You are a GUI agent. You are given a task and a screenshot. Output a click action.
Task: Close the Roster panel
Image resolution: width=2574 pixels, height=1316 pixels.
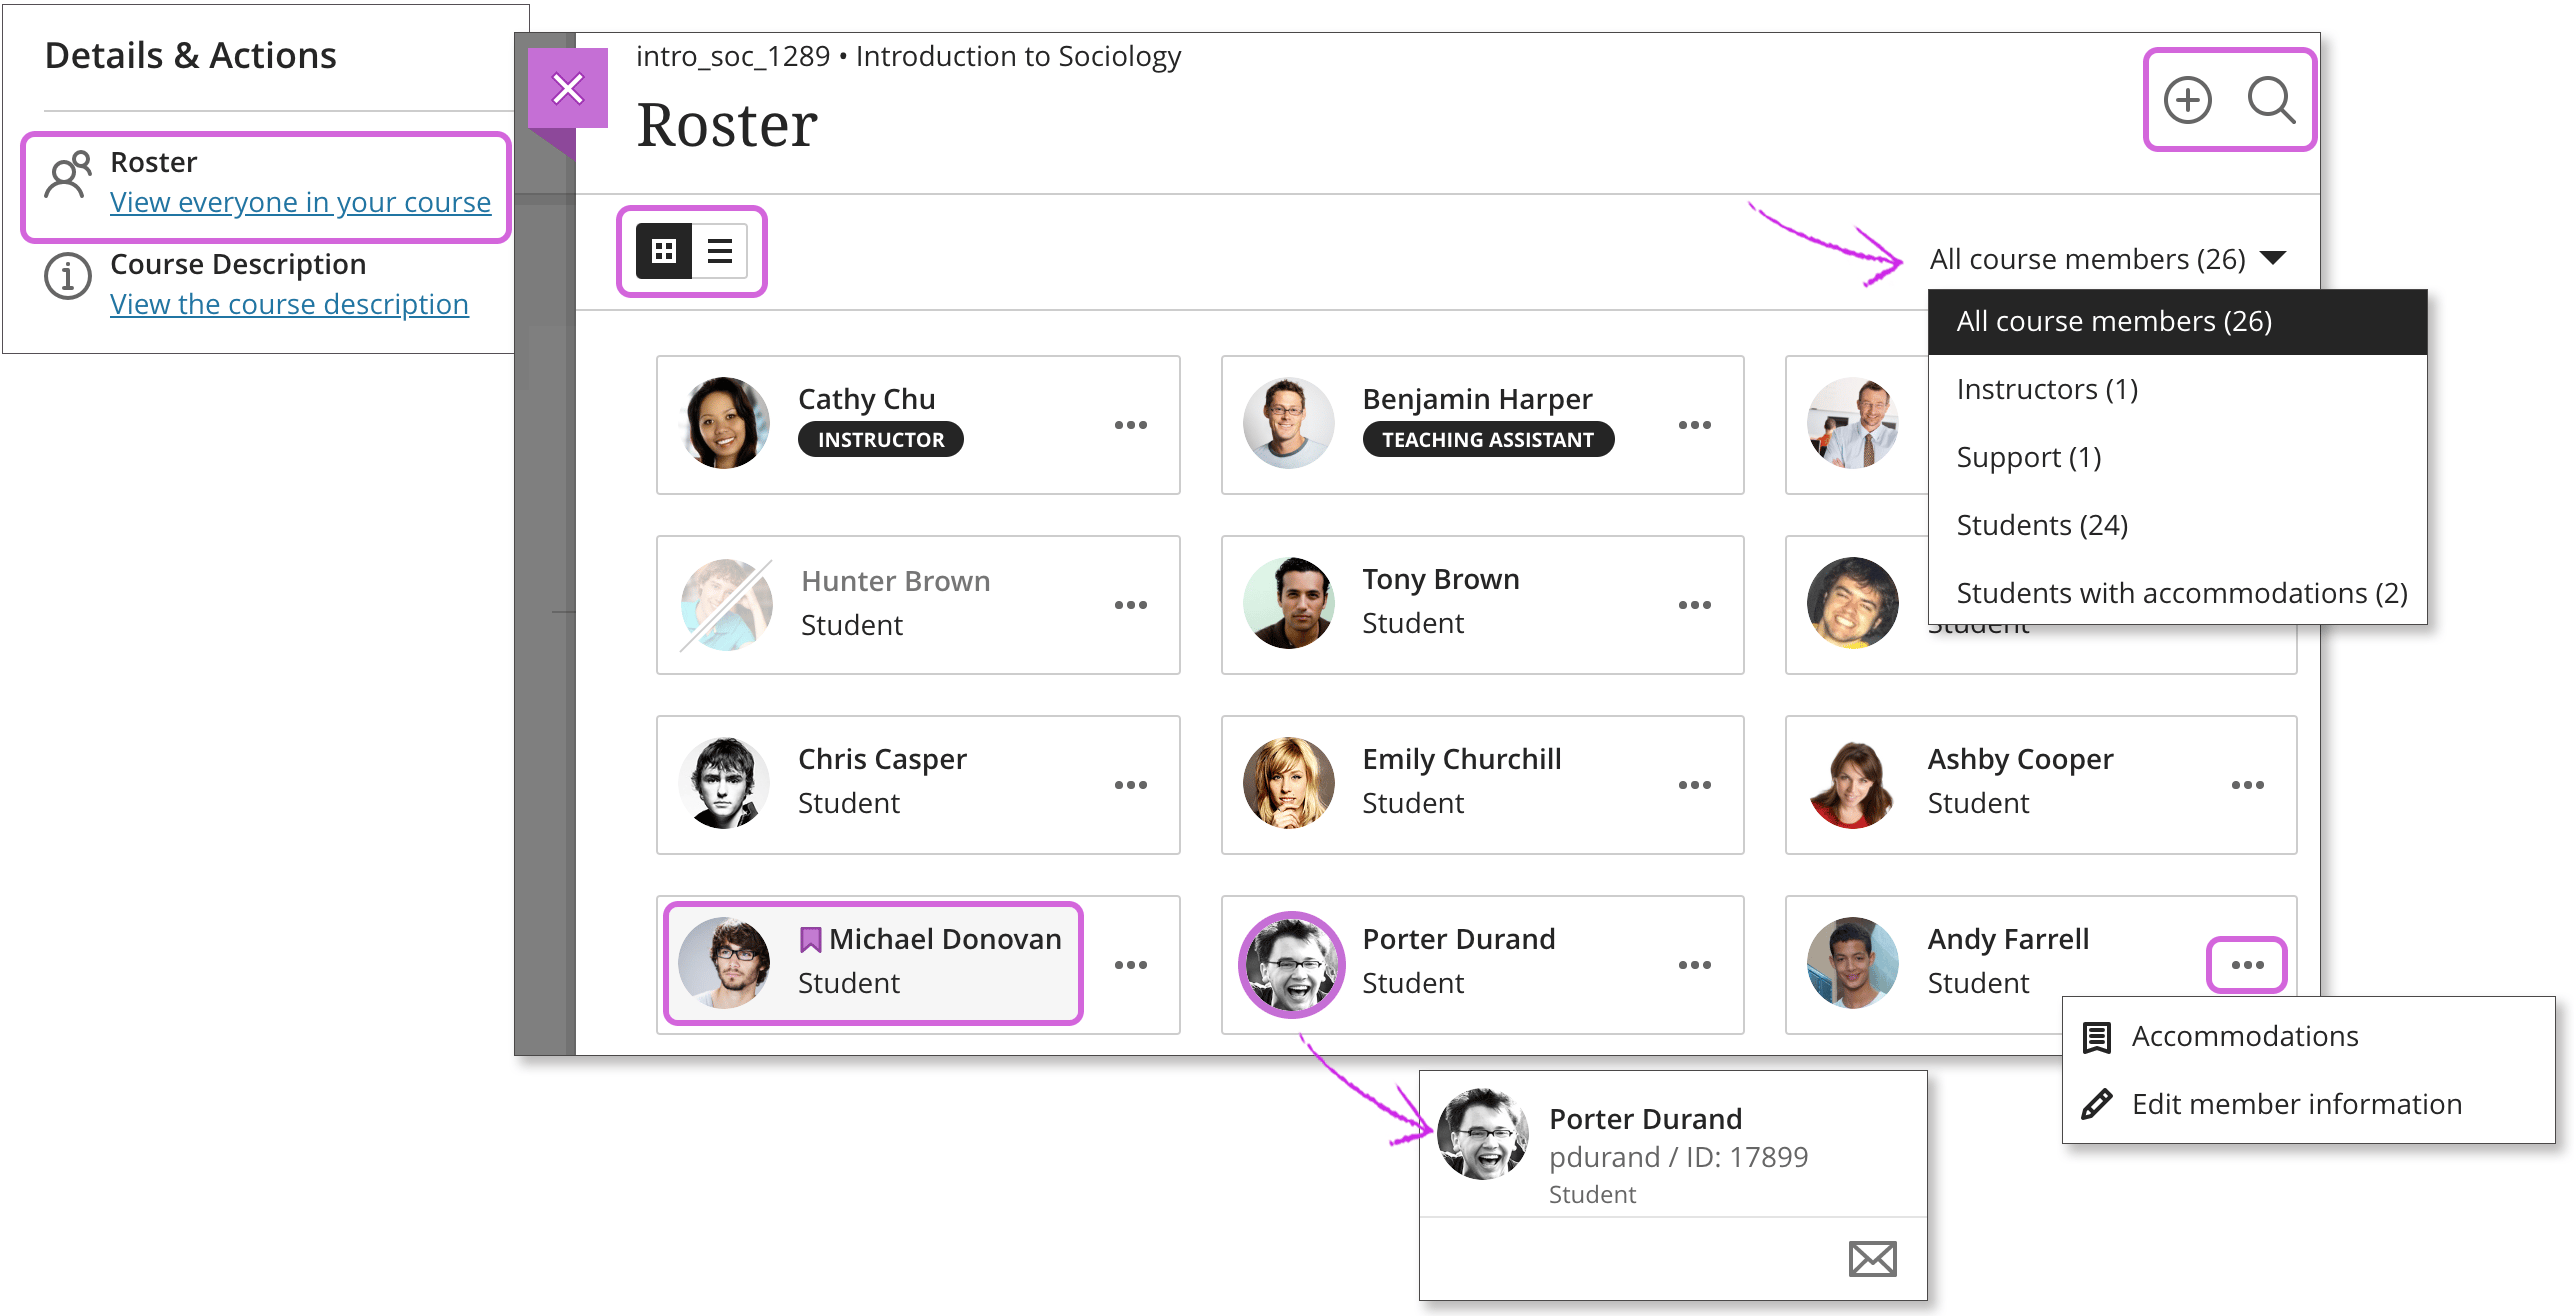[x=567, y=89]
